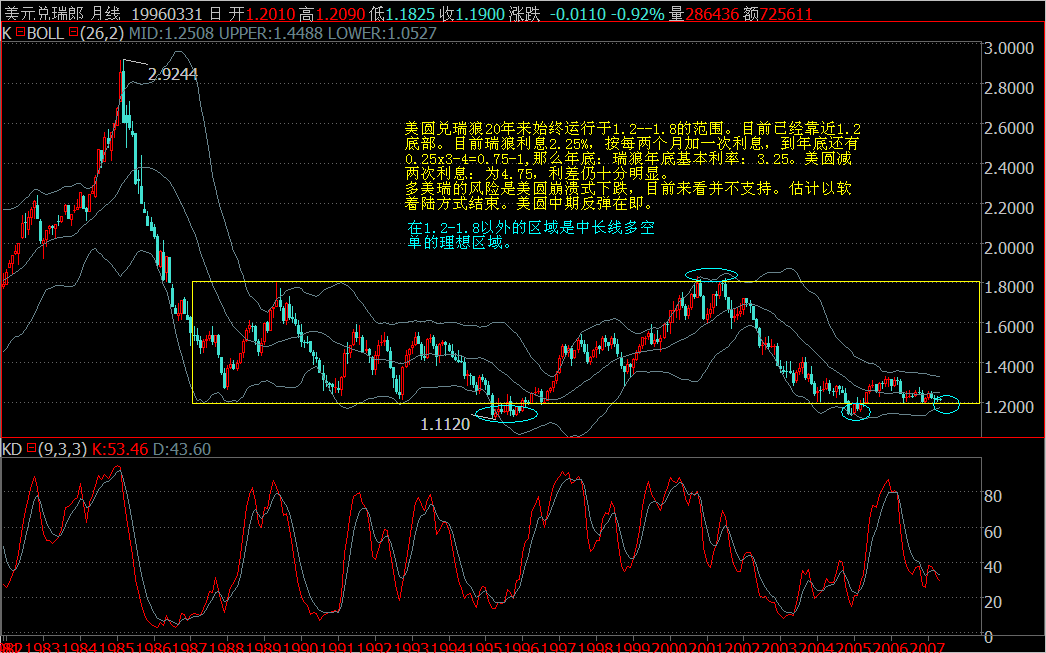The width and height of the screenshot is (1046, 653).
Task: Click the 日 icon following the BOLL label
Action: 73,31
